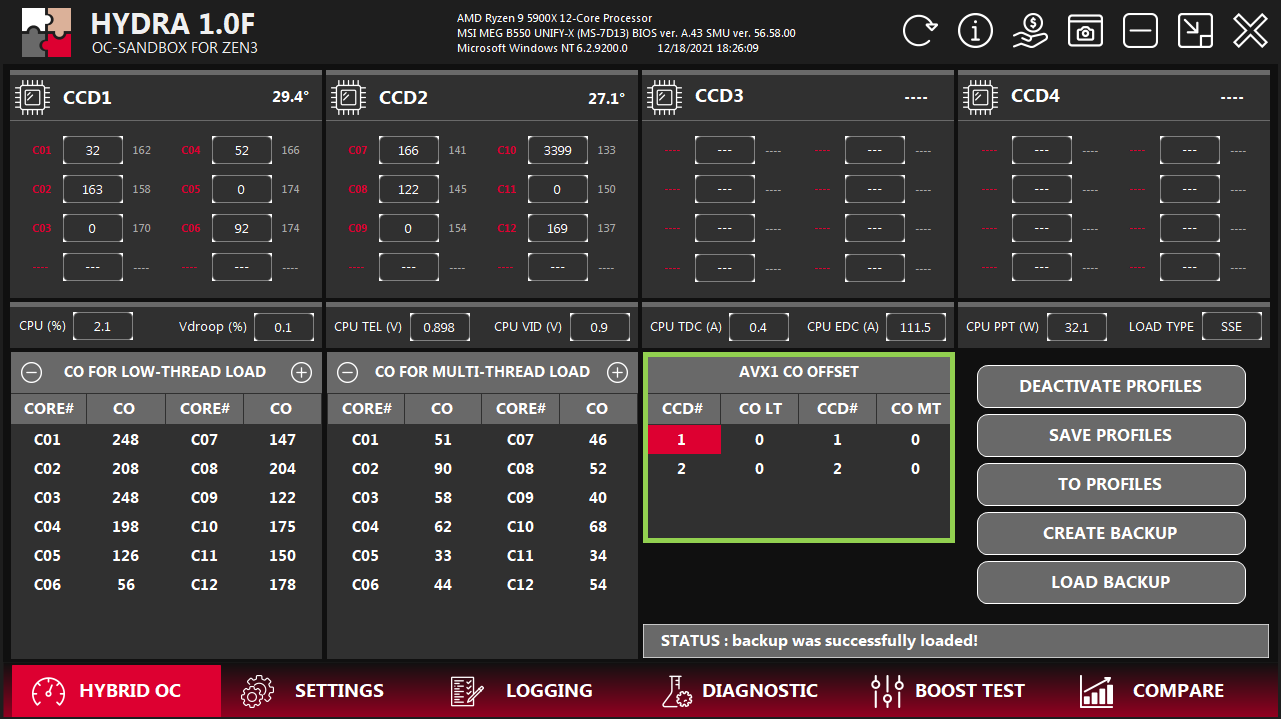Click the CPU TEL (V) field
The image size is (1281, 720).
point(440,327)
